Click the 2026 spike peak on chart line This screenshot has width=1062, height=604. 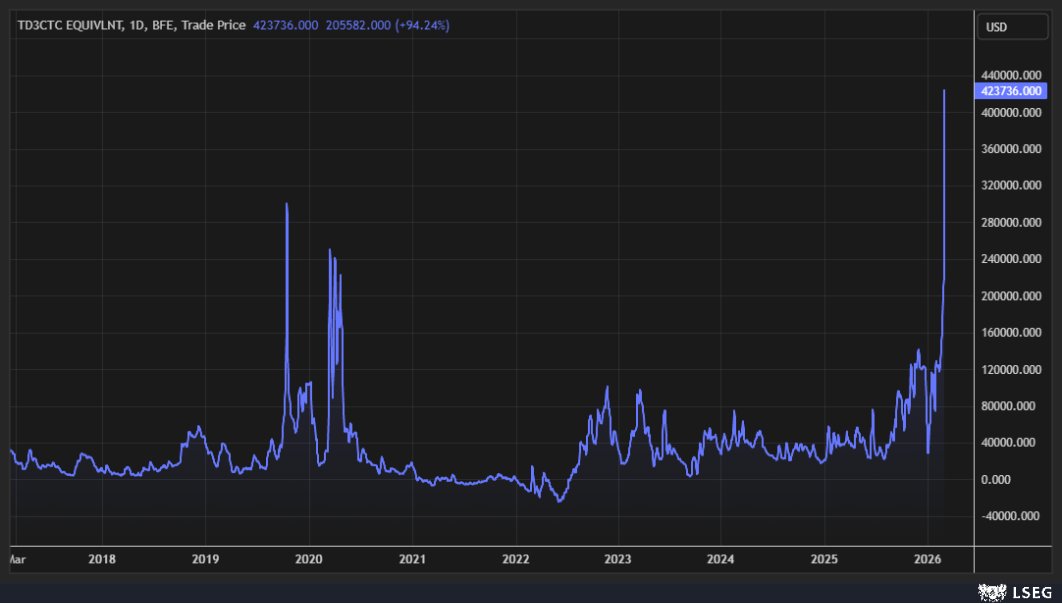coord(944,91)
